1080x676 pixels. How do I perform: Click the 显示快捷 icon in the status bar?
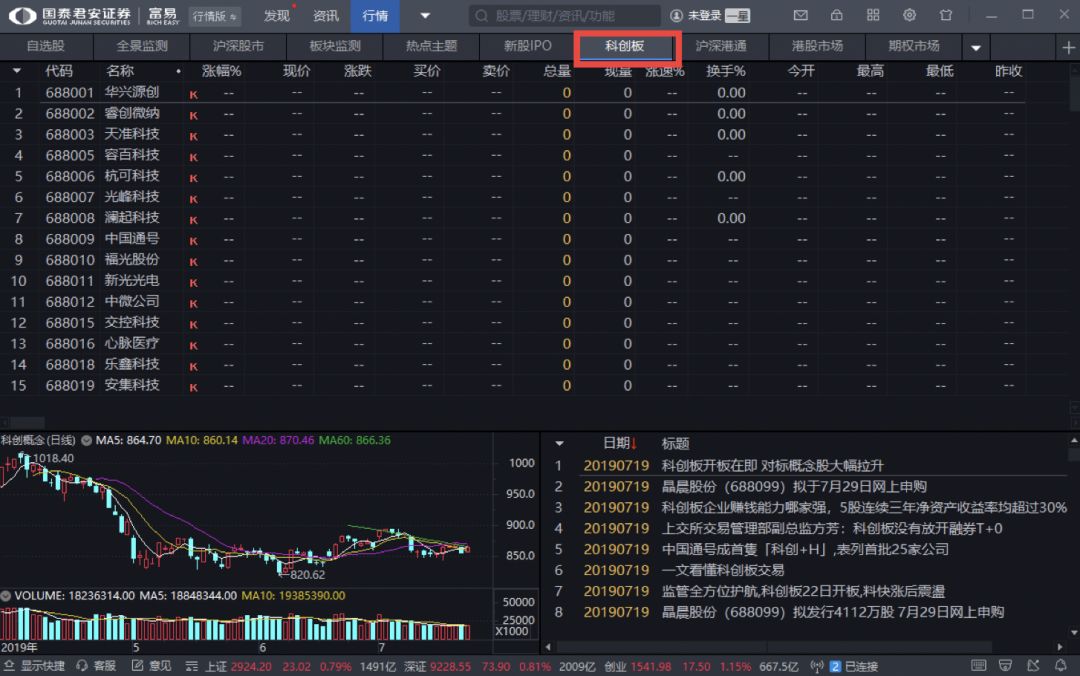(x=10, y=666)
